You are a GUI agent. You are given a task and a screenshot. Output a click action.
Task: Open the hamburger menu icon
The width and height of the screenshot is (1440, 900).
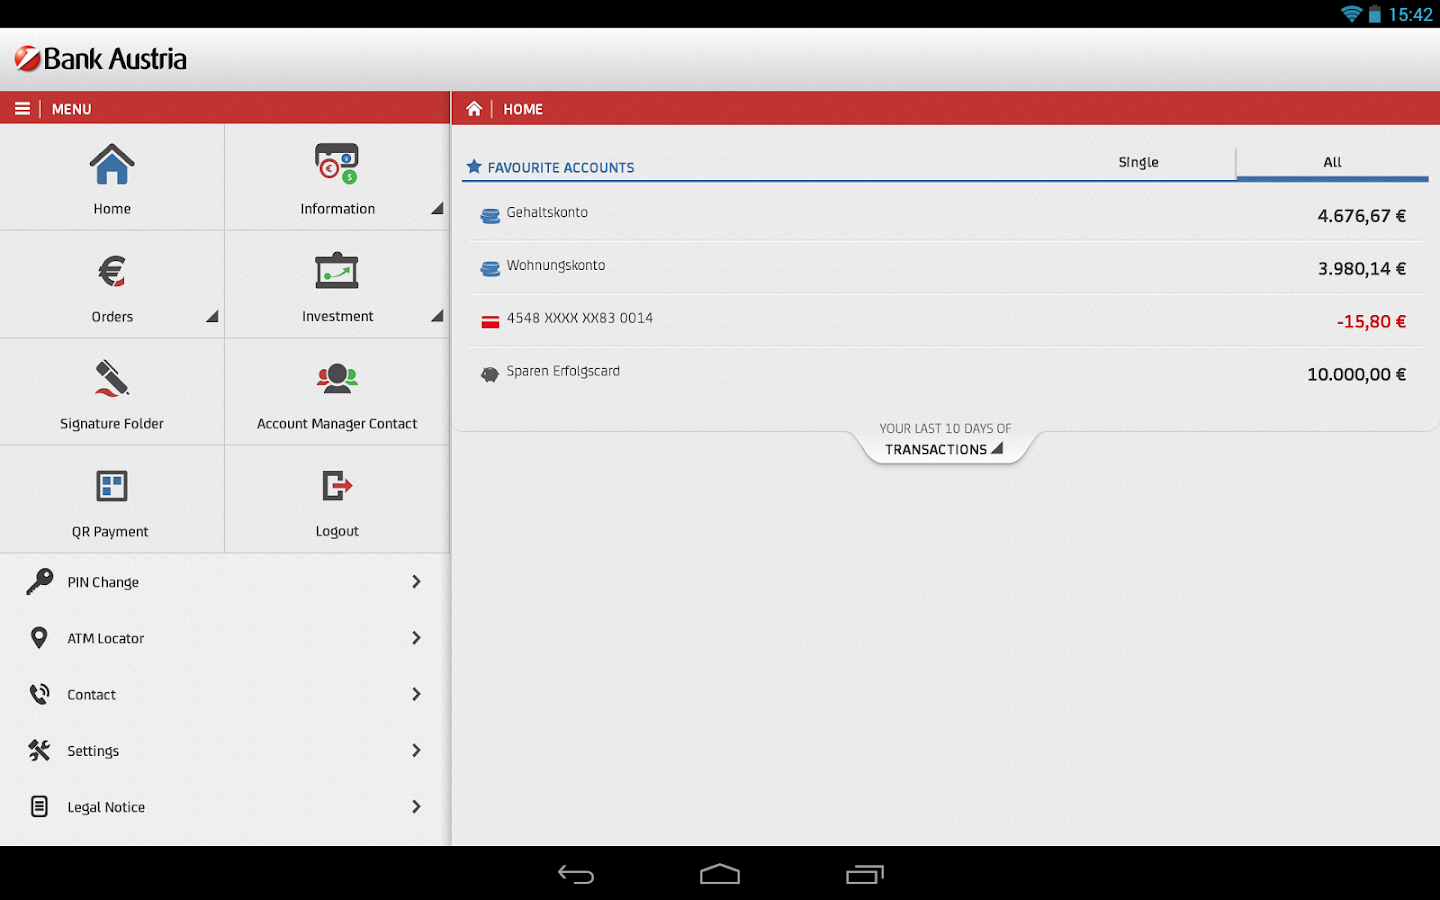(22, 109)
